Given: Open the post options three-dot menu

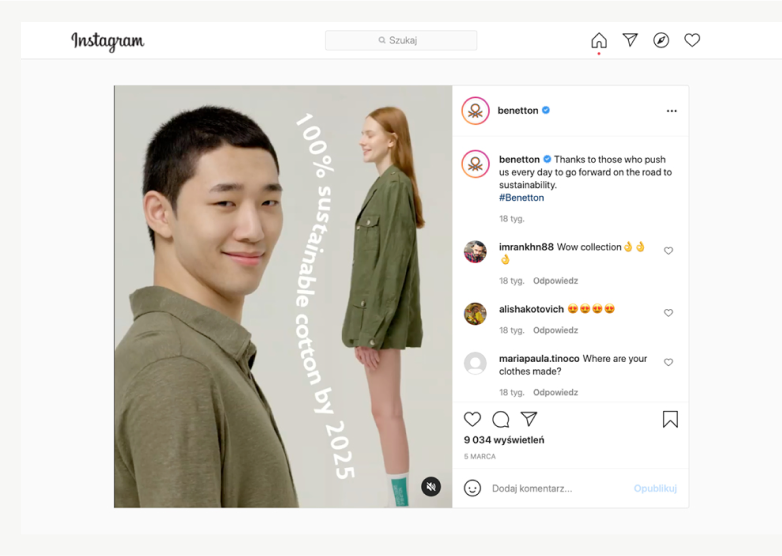Looking at the screenshot, I should click(672, 111).
